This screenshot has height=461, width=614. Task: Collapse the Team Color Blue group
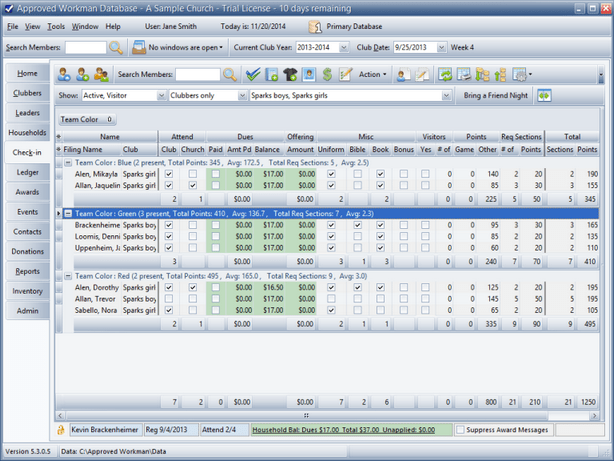pos(68,163)
